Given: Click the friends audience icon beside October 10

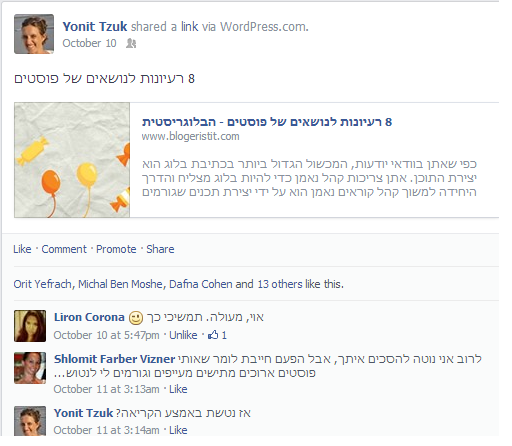Looking at the screenshot, I should click(x=131, y=43).
